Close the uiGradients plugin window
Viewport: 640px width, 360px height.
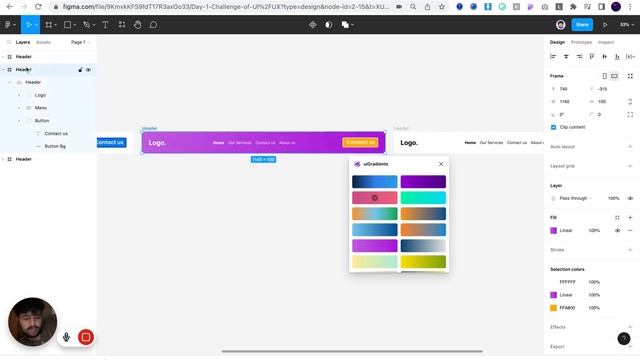441,164
